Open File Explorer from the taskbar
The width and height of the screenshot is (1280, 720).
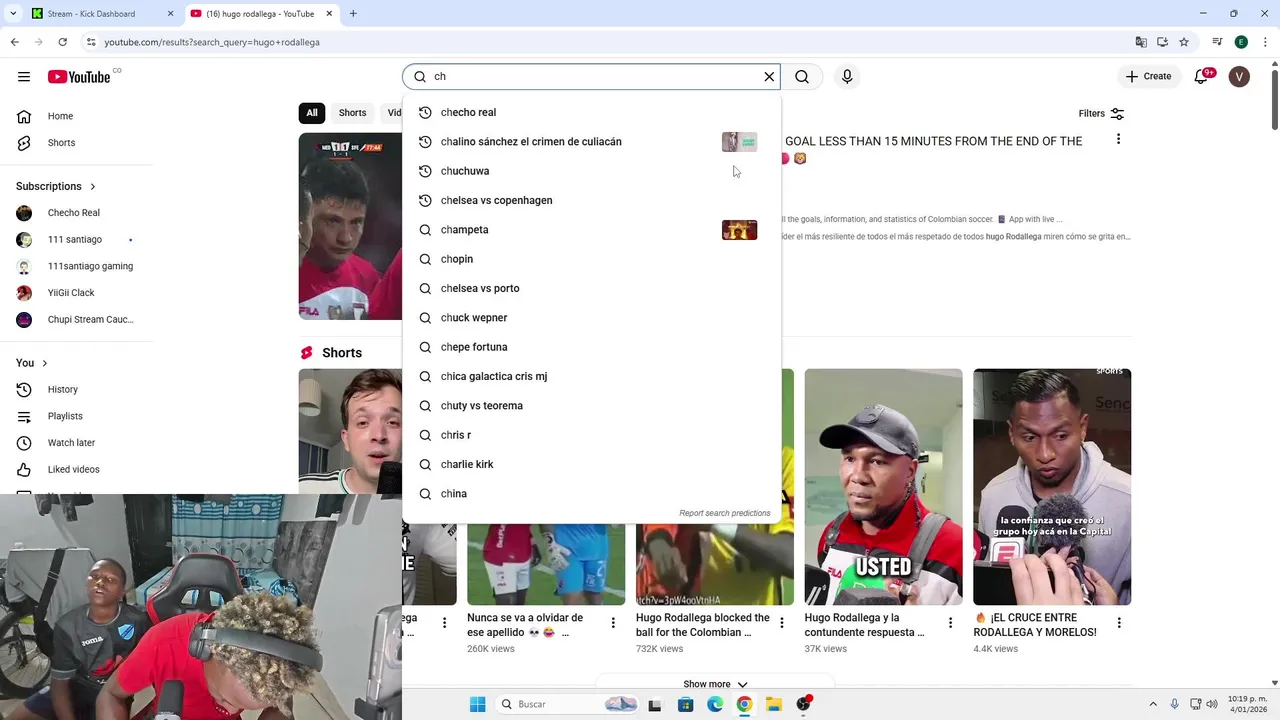pyautogui.click(x=774, y=704)
